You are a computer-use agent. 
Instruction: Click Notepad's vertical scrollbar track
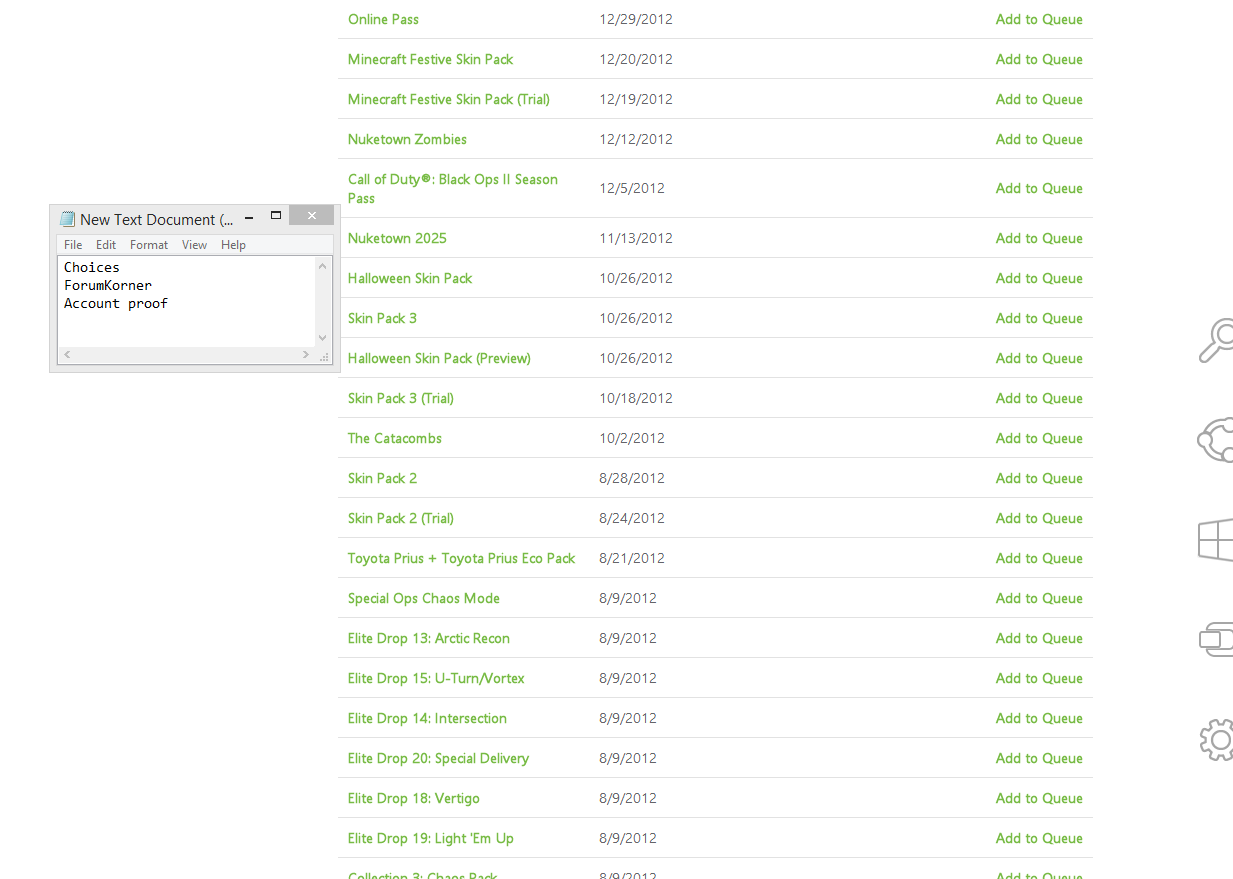click(322, 302)
